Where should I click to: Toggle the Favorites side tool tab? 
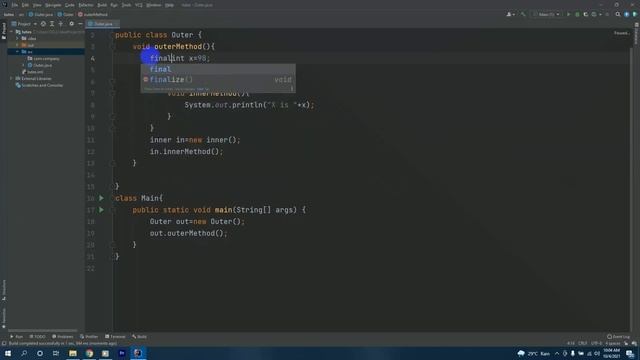pyautogui.click(x=4, y=318)
